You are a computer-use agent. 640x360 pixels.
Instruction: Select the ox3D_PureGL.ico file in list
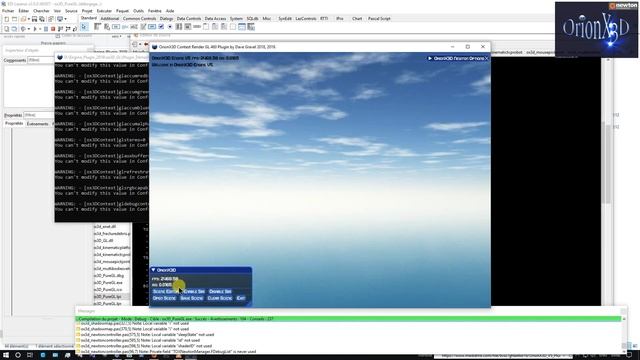(x=108, y=289)
